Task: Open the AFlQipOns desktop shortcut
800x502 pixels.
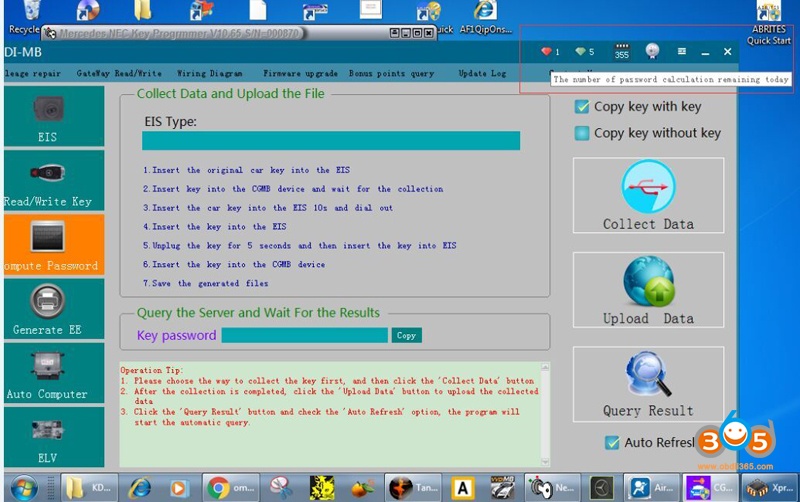Action: click(485, 17)
